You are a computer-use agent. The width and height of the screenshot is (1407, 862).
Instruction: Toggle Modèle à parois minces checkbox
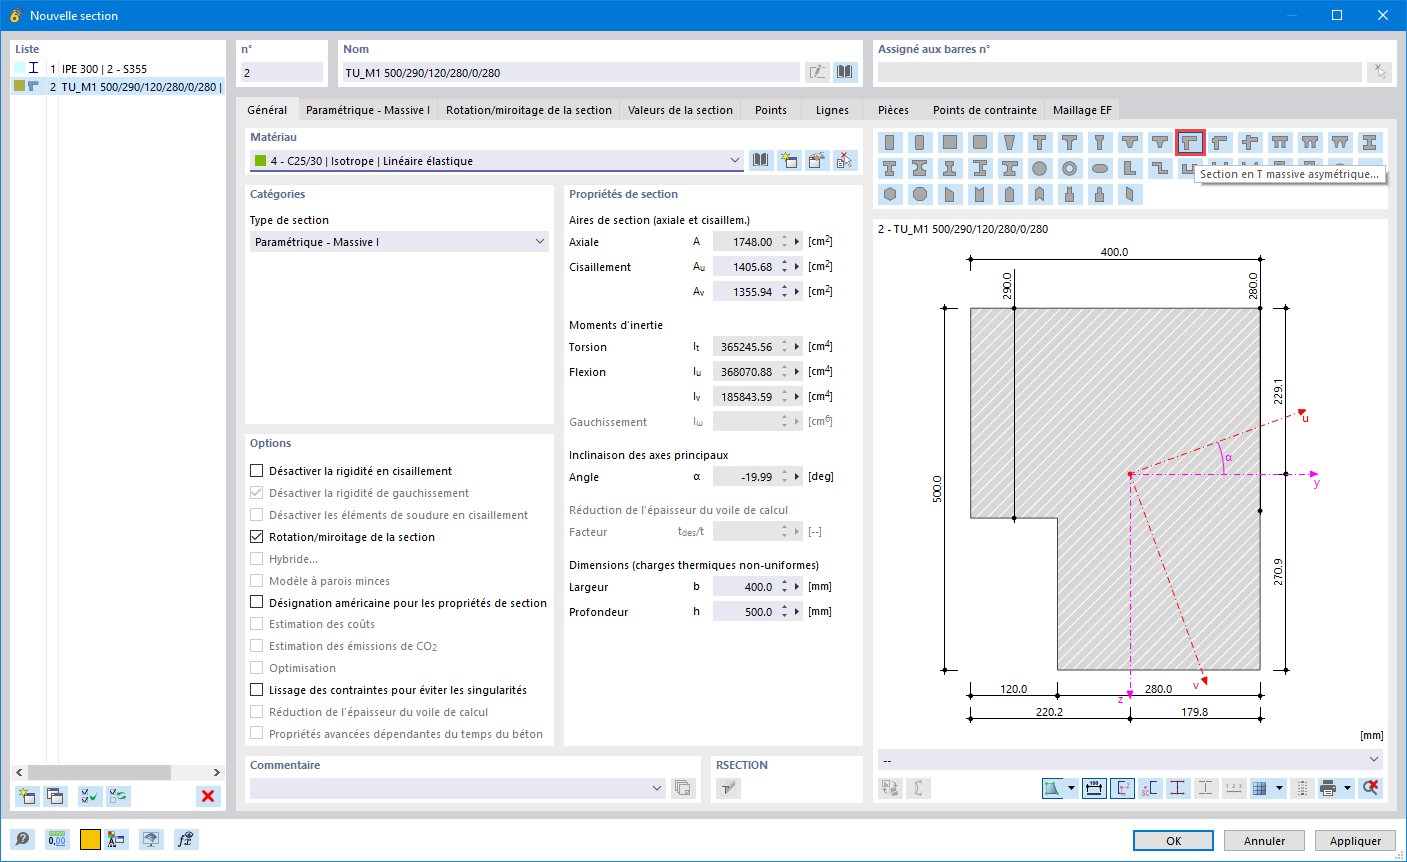pos(257,581)
